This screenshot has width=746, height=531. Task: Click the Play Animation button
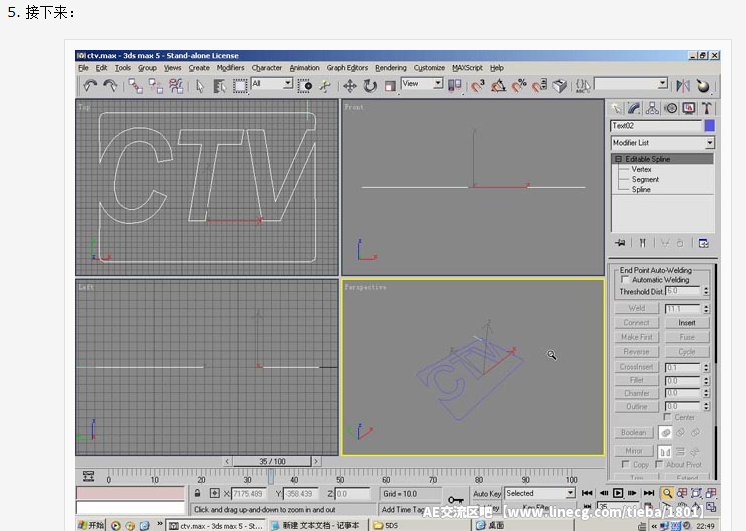618,493
